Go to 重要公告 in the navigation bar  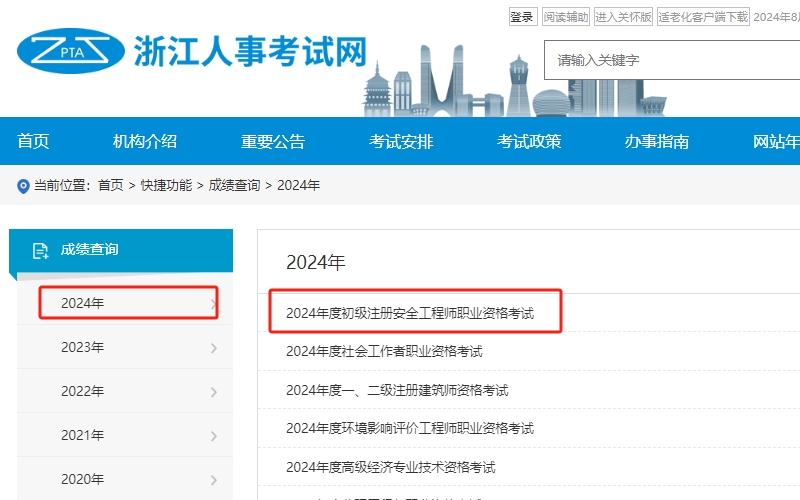pyautogui.click(x=273, y=142)
